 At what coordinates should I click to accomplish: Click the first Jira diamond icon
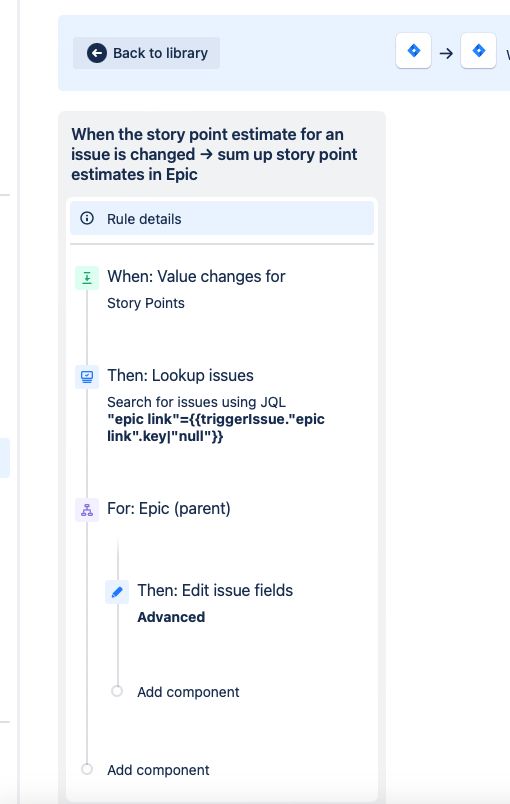(x=414, y=51)
